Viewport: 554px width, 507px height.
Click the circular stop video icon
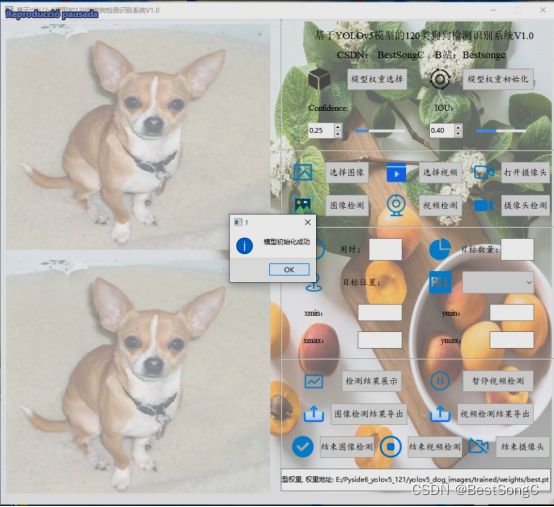pos(391,447)
